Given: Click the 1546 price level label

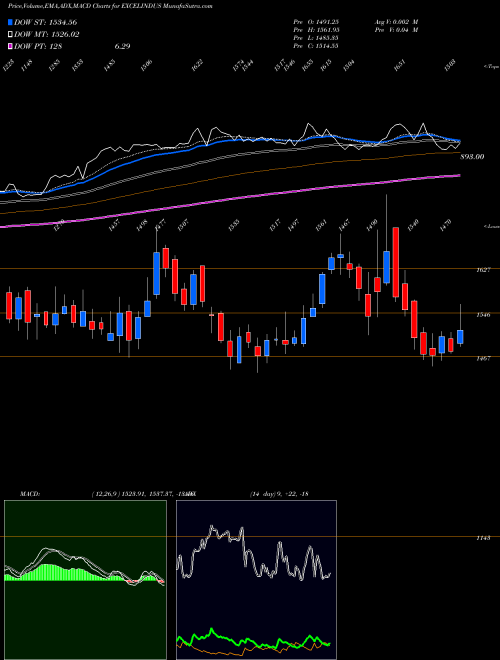Looking at the screenshot, I should click(x=483, y=314).
